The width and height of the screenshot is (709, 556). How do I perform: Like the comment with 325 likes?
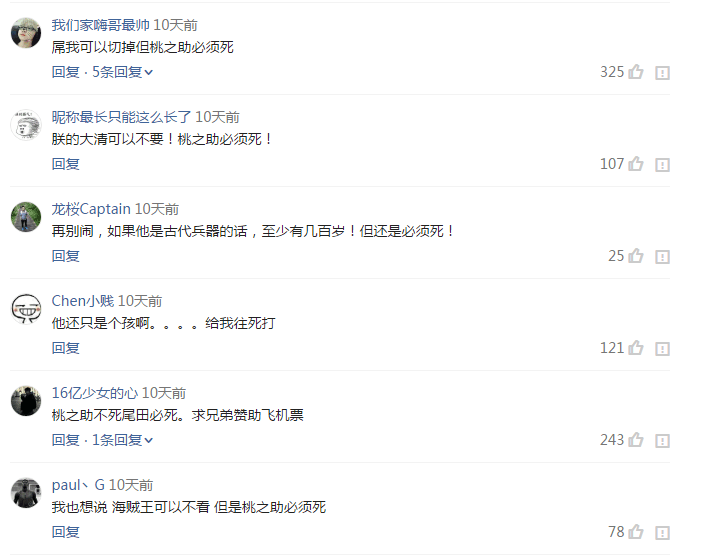636,72
